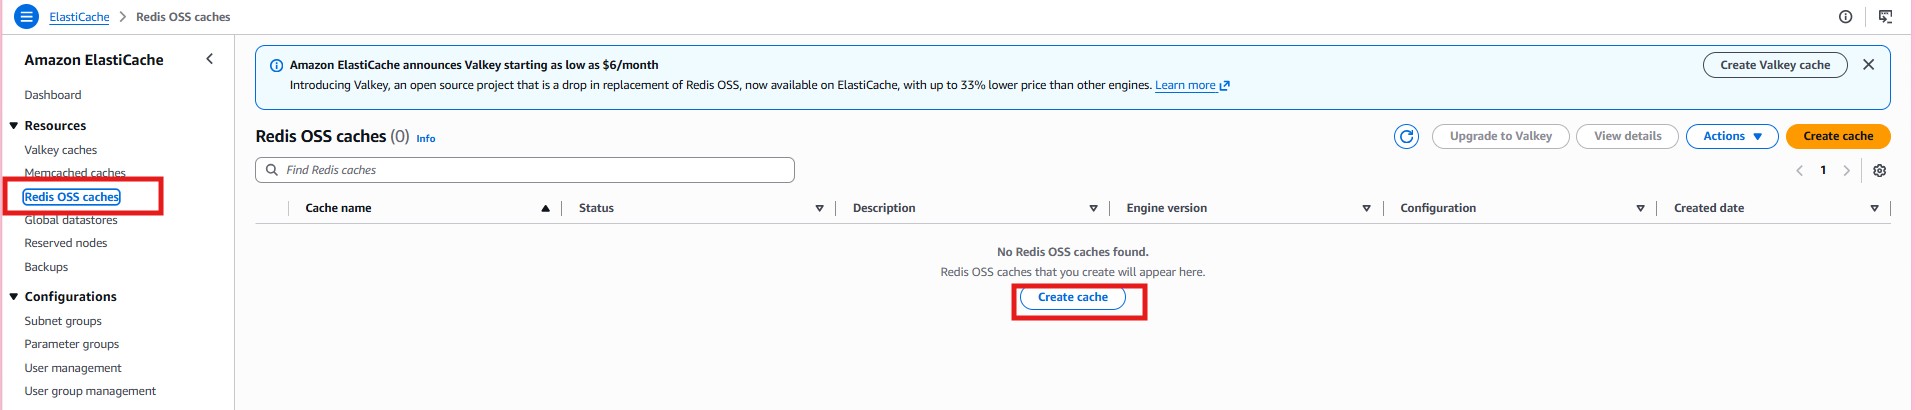Image resolution: width=1915 pixels, height=410 pixels.
Task: Open table preferences gear icon
Action: [1879, 171]
